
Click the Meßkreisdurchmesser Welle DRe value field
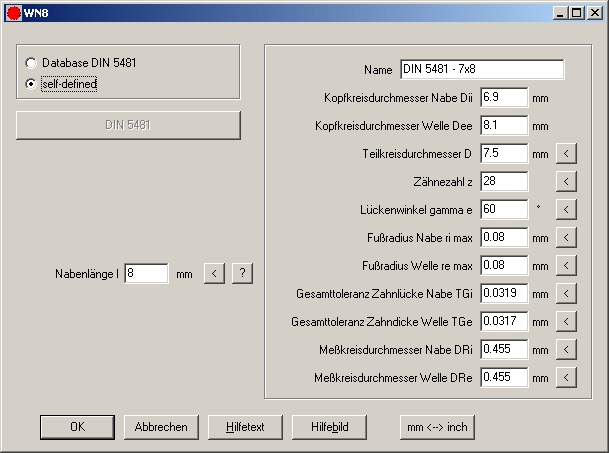tap(504, 378)
